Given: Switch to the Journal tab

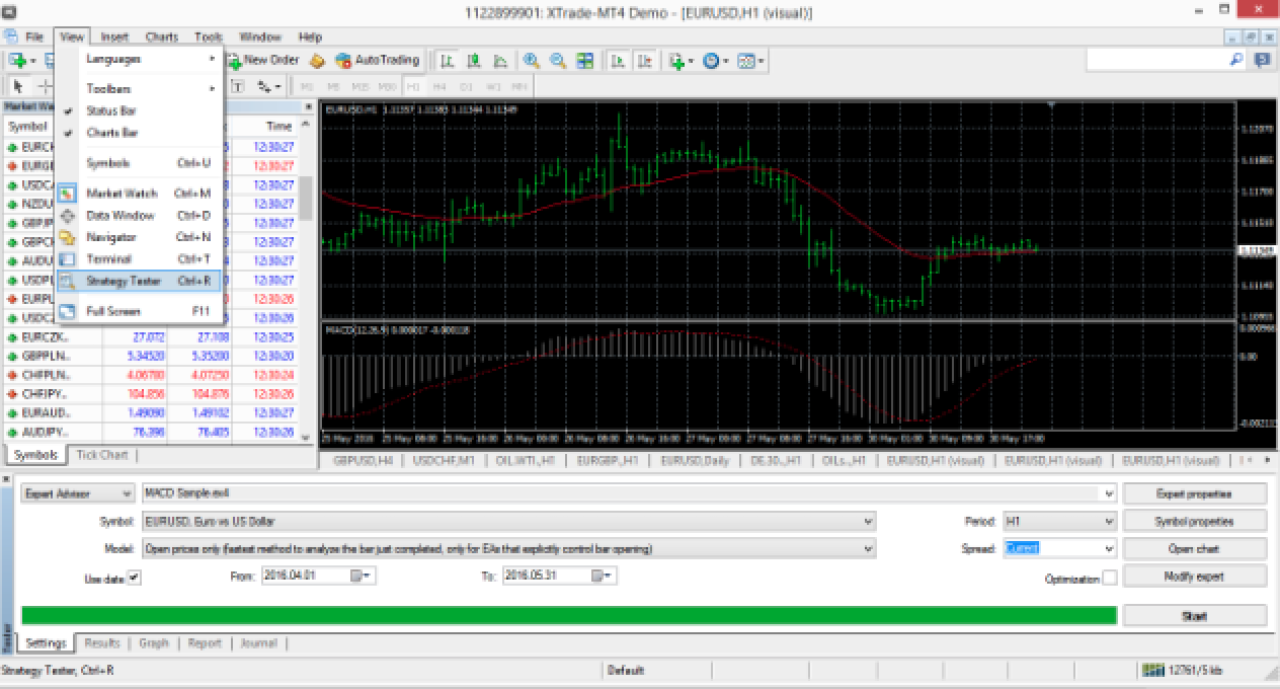Looking at the screenshot, I should pos(260,643).
